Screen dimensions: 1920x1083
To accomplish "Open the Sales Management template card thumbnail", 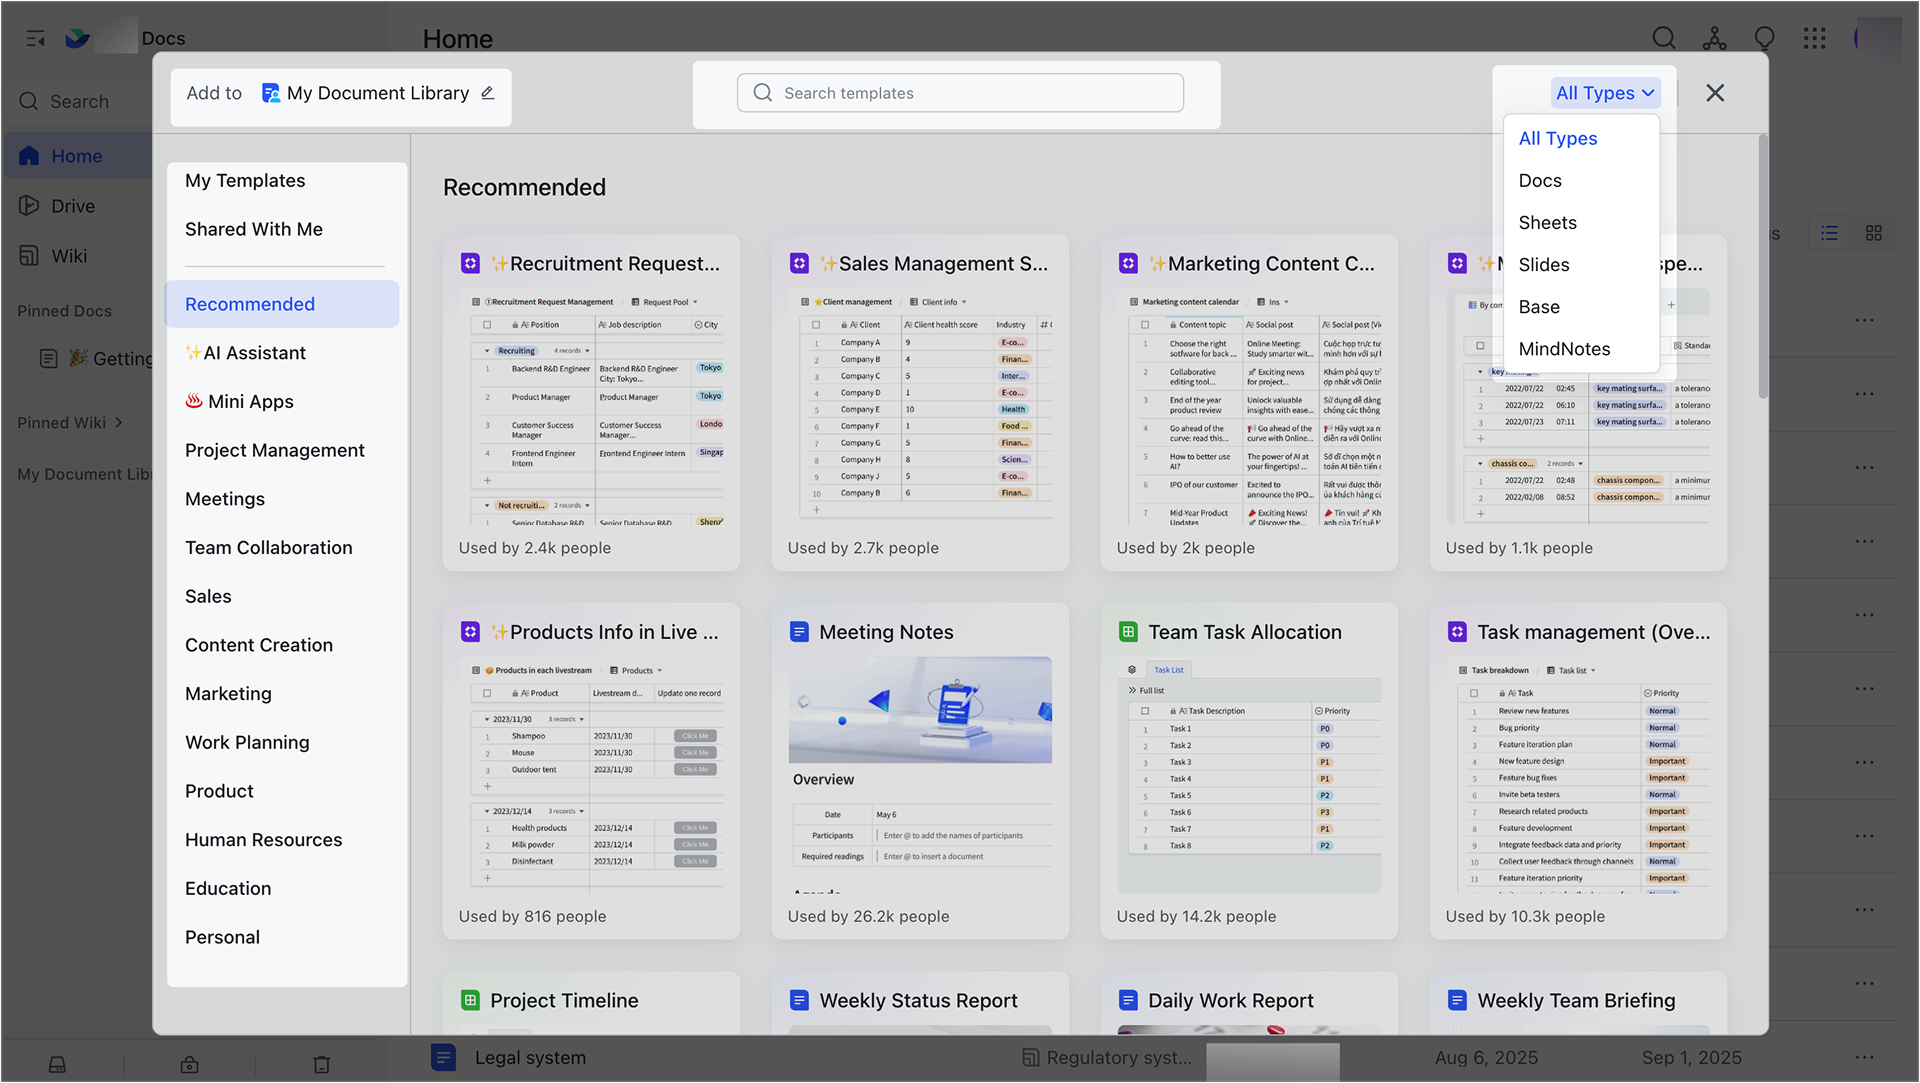I will coord(920,408).
